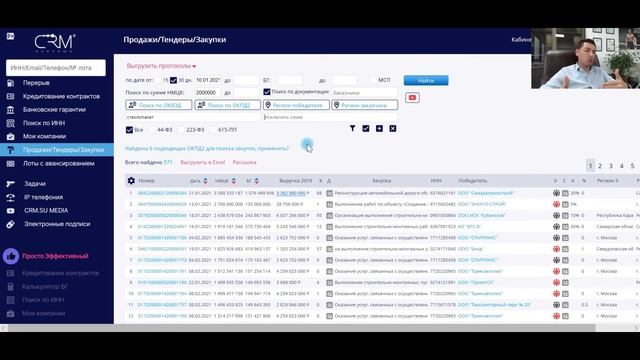Open document icon in ЭНЕРГО-СТРОЙ row
The height and width of the screenshot is (360, 640).
click(329, 204)
